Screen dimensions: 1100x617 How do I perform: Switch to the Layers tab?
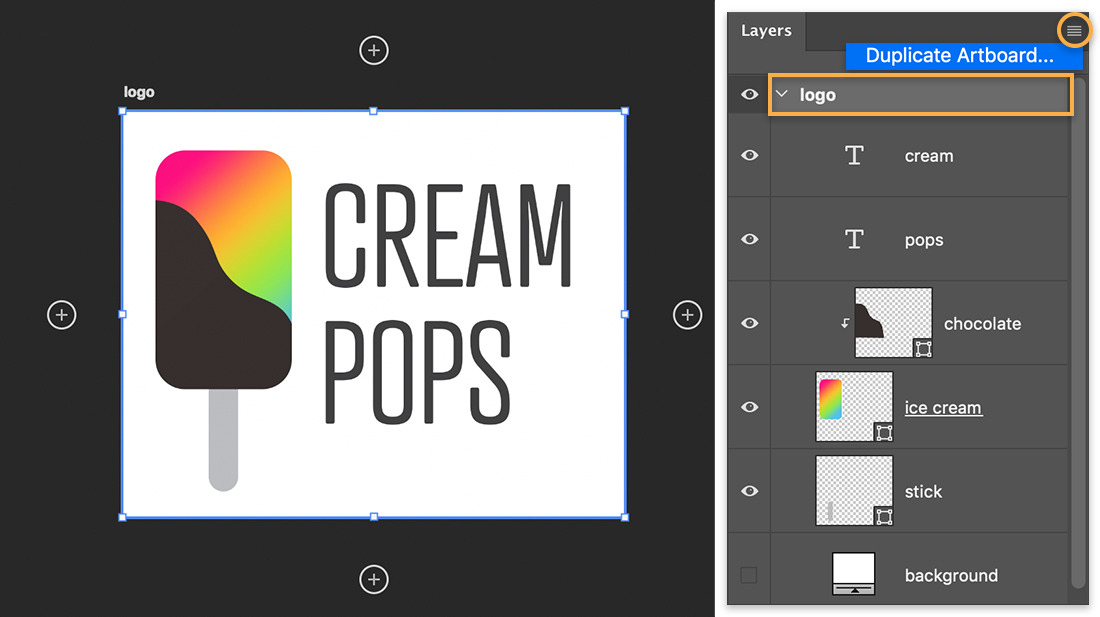pos(766,30)
